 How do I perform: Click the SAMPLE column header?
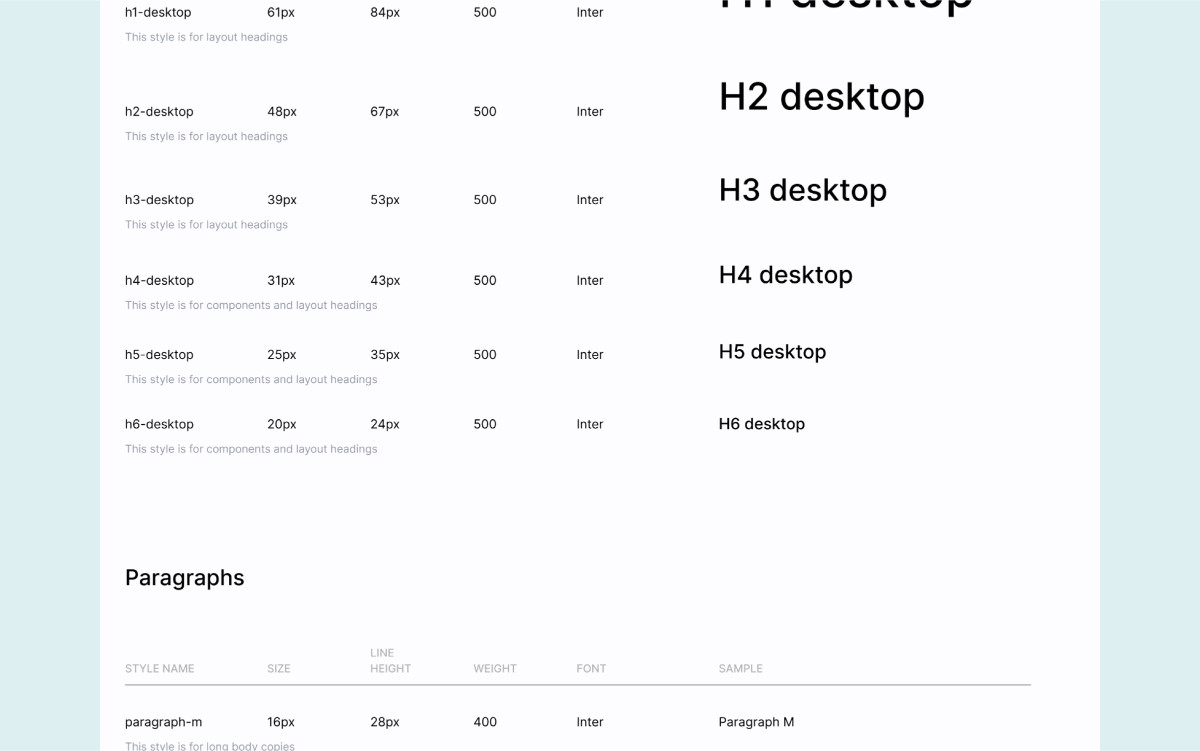tap(740, 668)
